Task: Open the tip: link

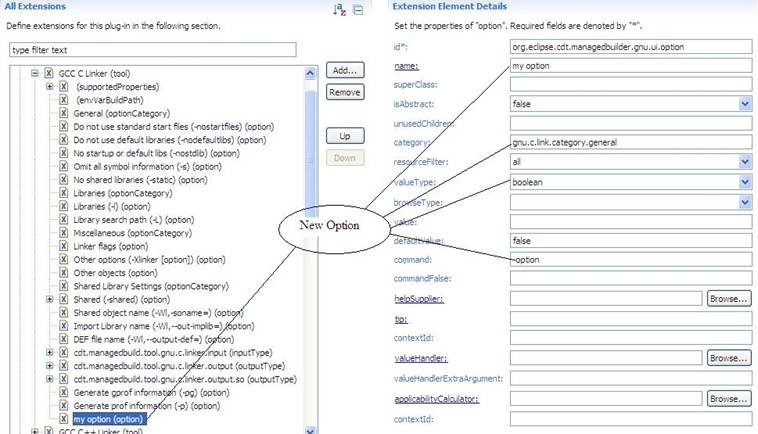Action: (401, 319)
